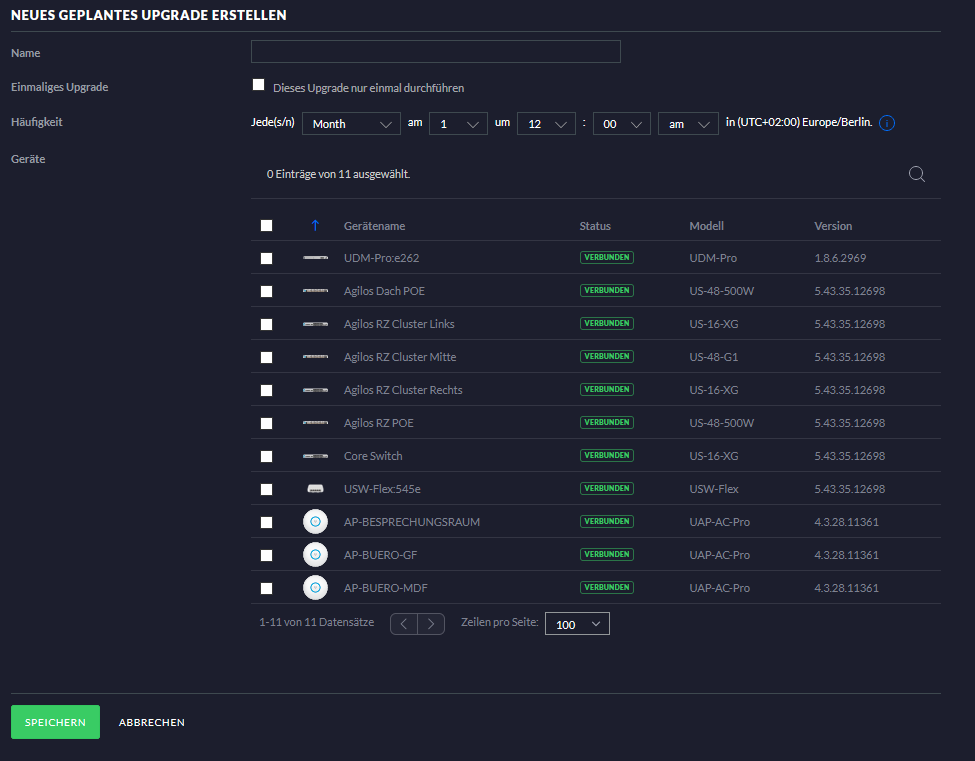Click the device name 'Core Switch'
The image size is (975, 761).
pyautogui.click(x=373, y=456)
